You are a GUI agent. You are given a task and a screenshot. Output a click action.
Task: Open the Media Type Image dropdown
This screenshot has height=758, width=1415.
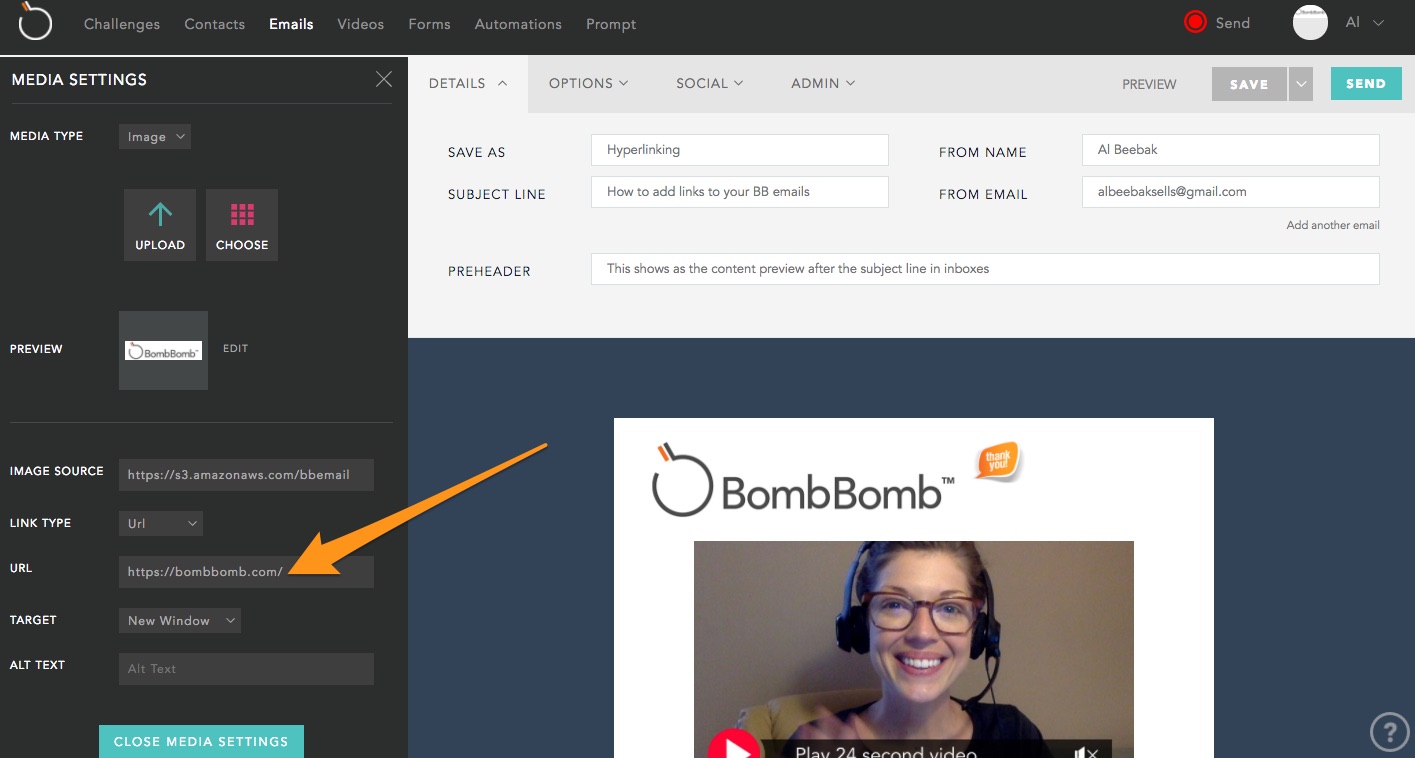[x=154, y=136]
